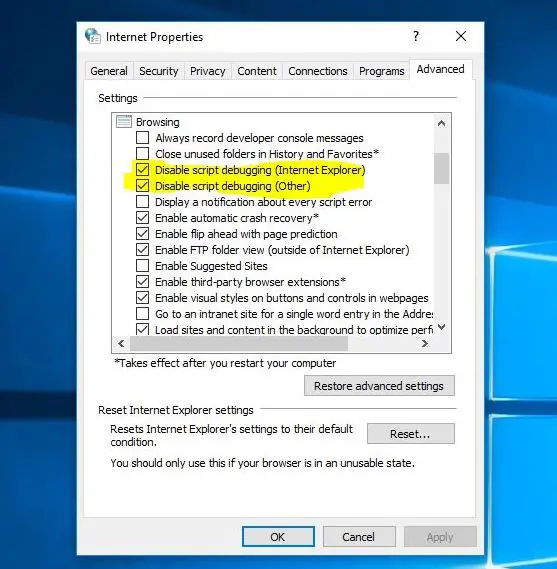Click the horizontal scroll left arrow
Viewport: 557px width, 569px height.
point(121,343)
